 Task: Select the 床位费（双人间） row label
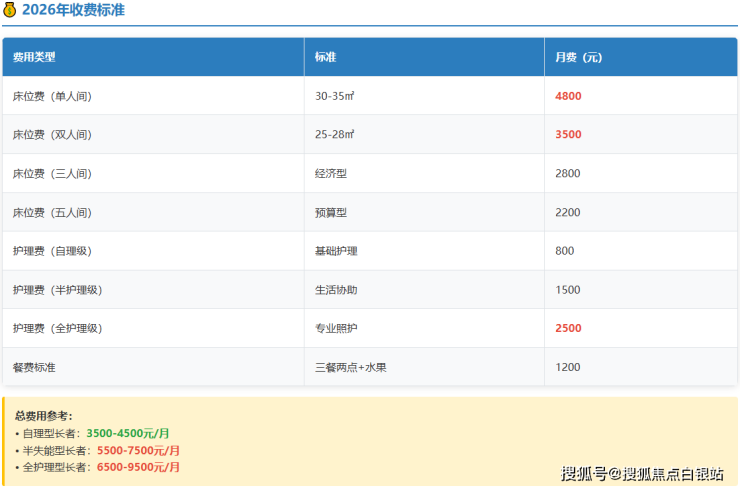point(58,135)
